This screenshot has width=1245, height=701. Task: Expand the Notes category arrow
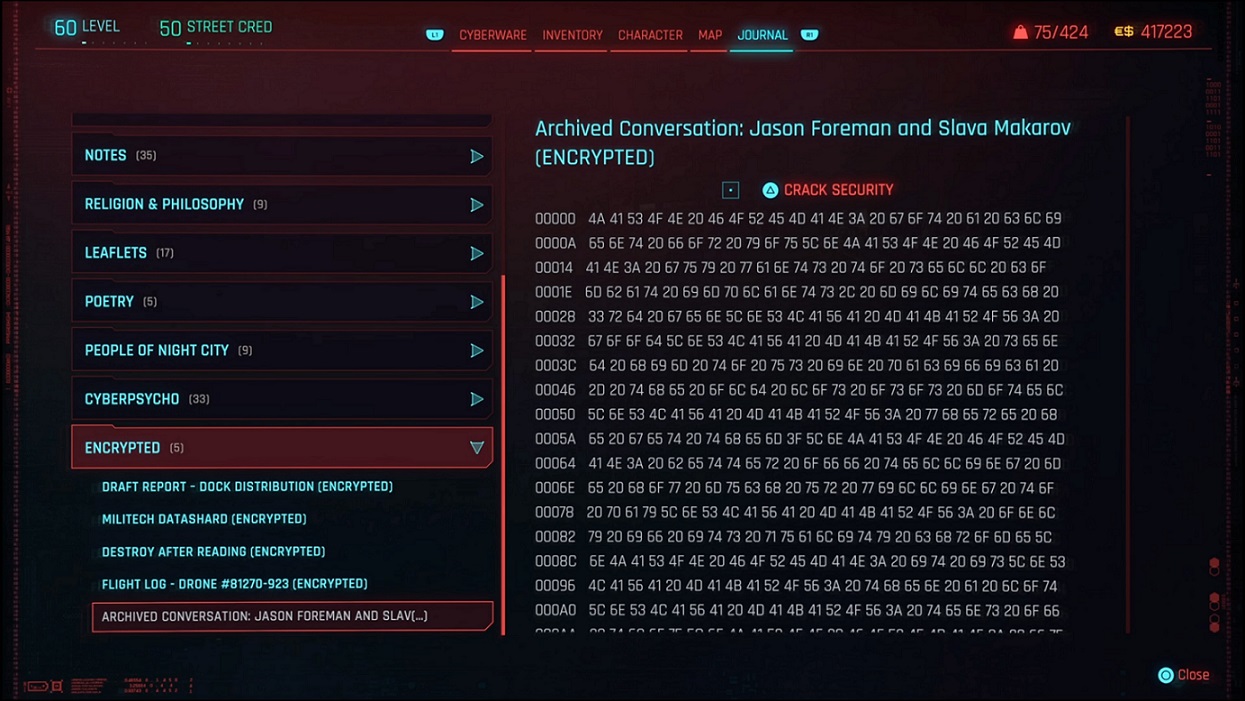tap(477, 156)
